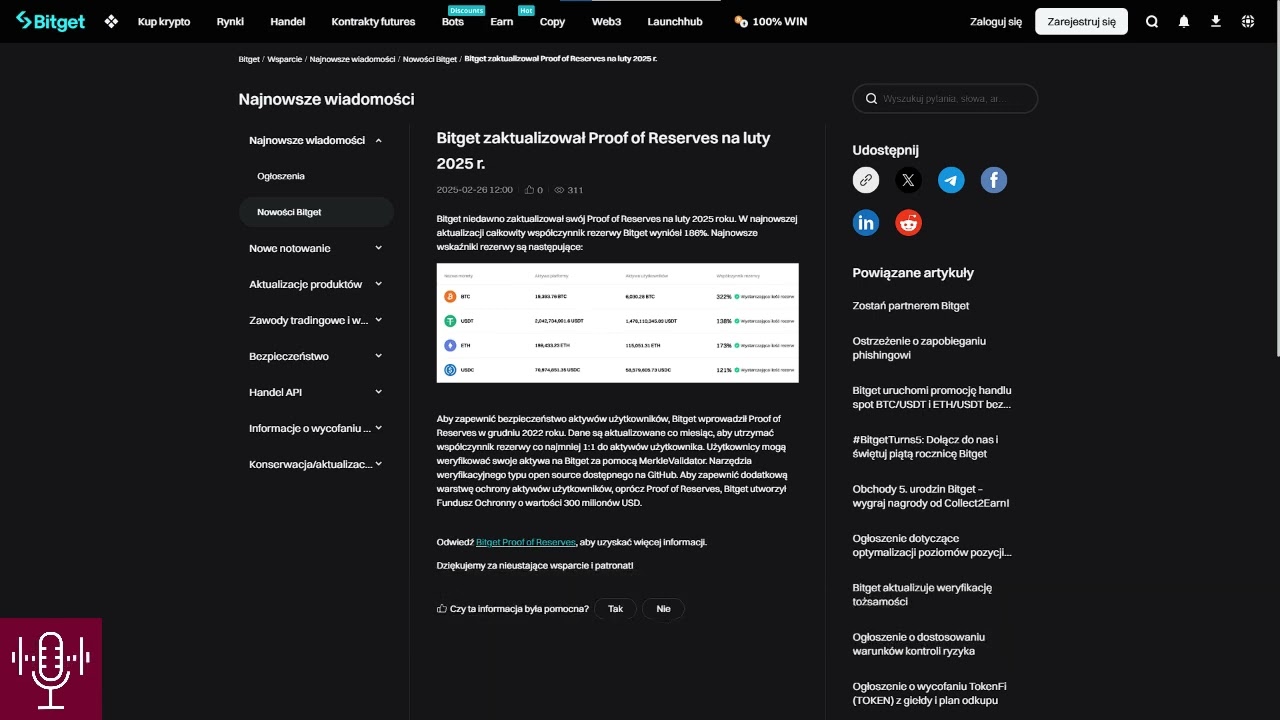Expand Zawody tradingowe section
The width and height of the screenshot is (1280, 720).
[378, 320]
